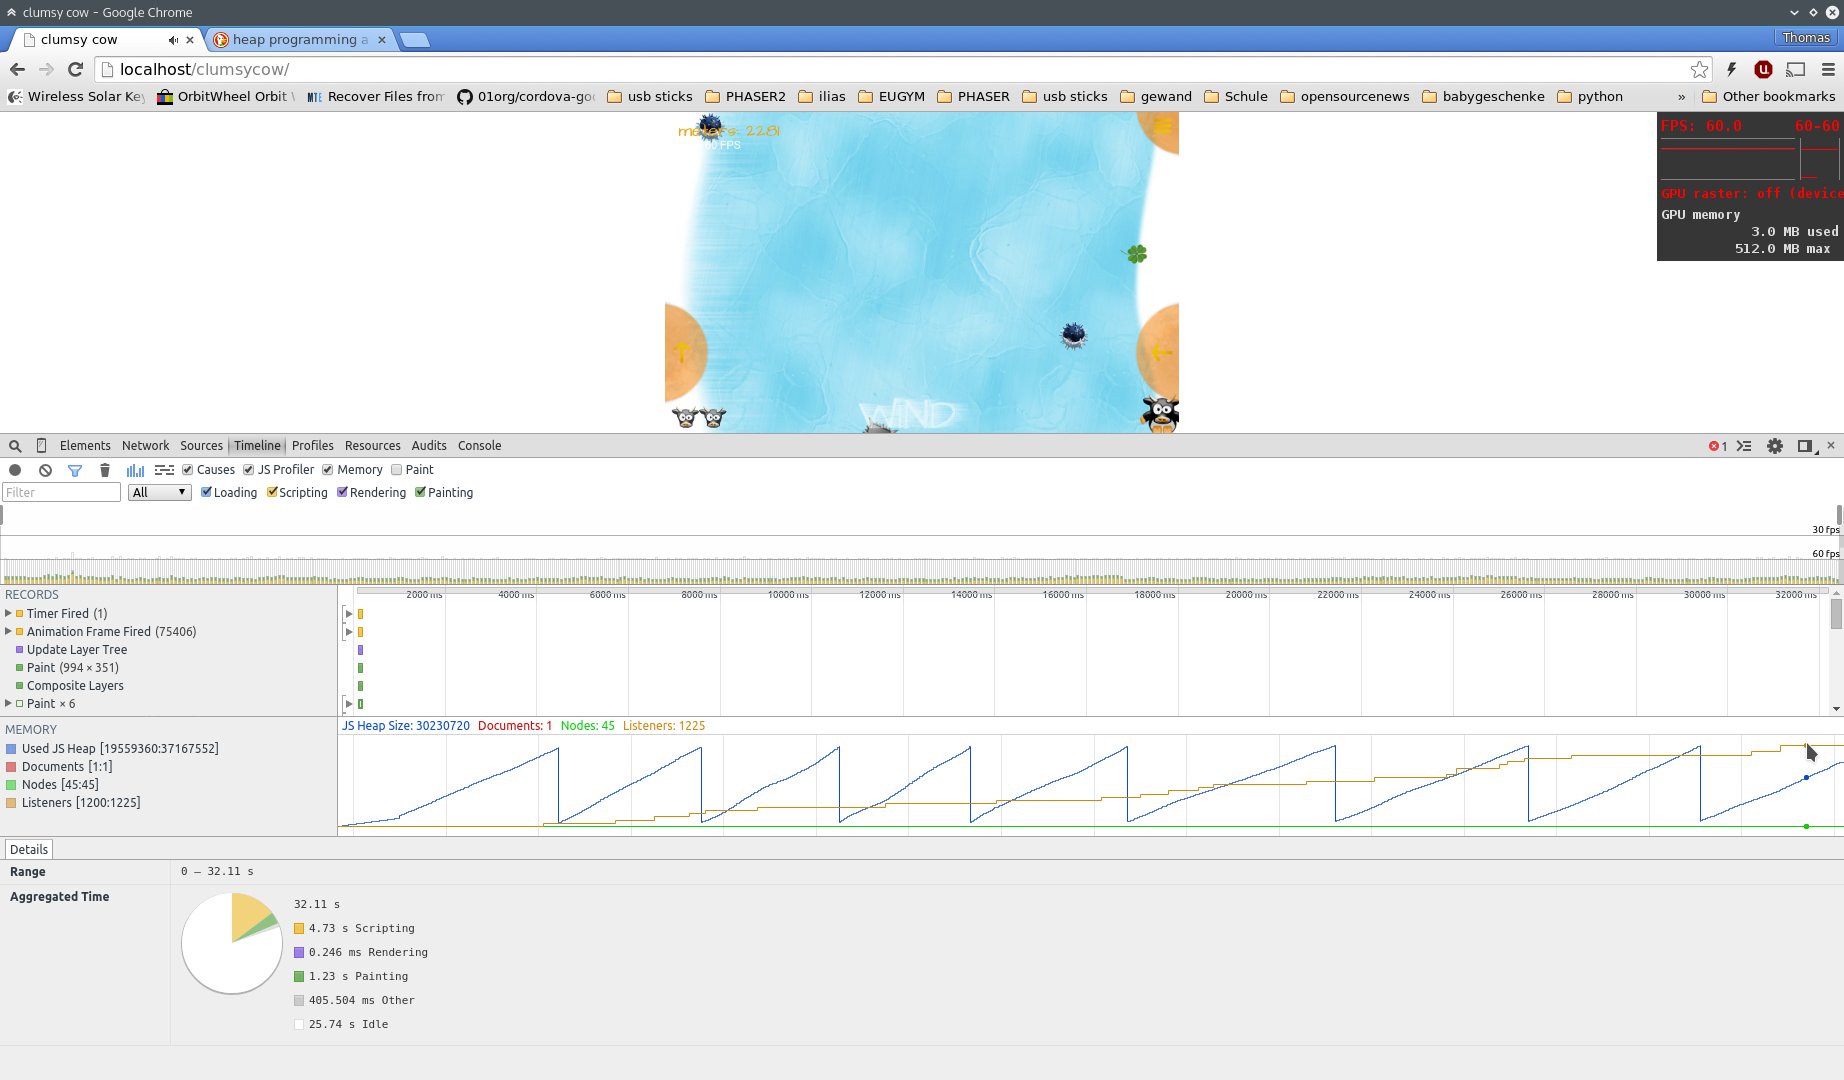Clear the timeline recording

point(45,470)
